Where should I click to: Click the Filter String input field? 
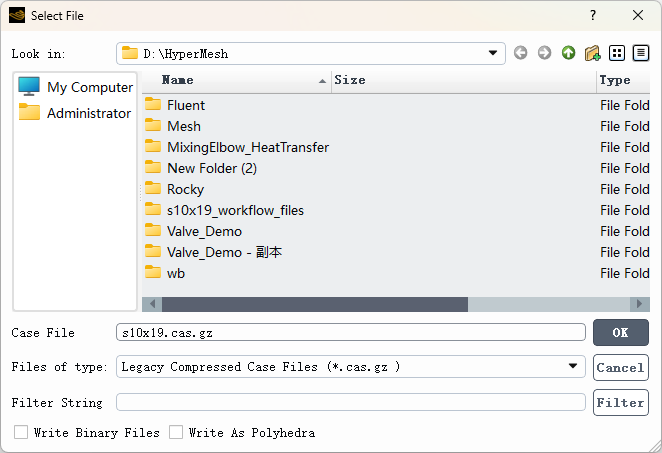350,402
